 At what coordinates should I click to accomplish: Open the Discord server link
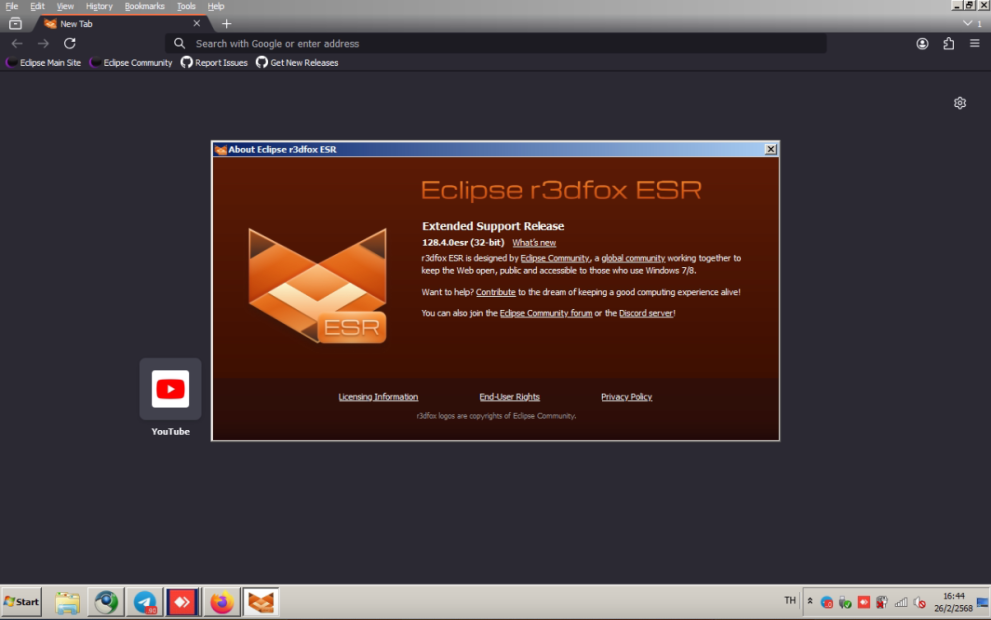pyautogui.click(x=646, y=313)
